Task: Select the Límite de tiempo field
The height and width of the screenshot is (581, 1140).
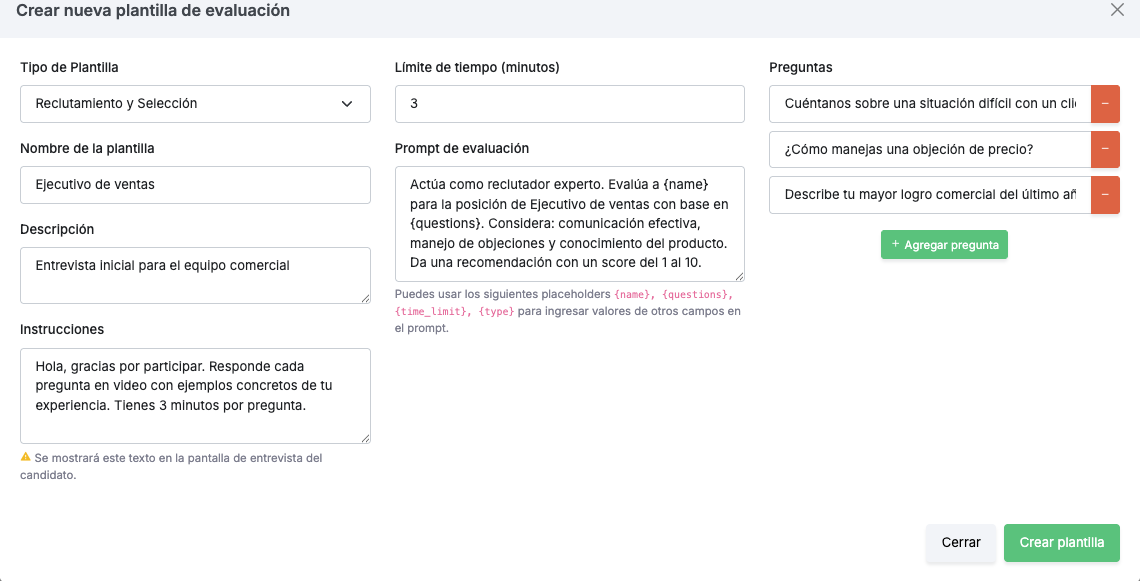Action: [570, 104]
